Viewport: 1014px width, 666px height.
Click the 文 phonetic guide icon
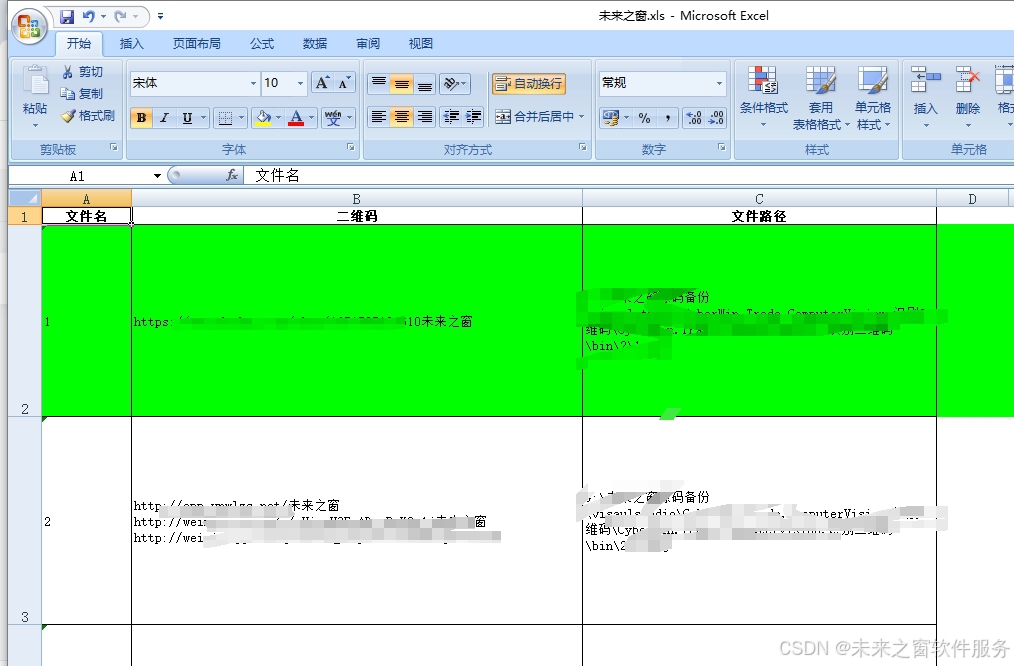333,118
